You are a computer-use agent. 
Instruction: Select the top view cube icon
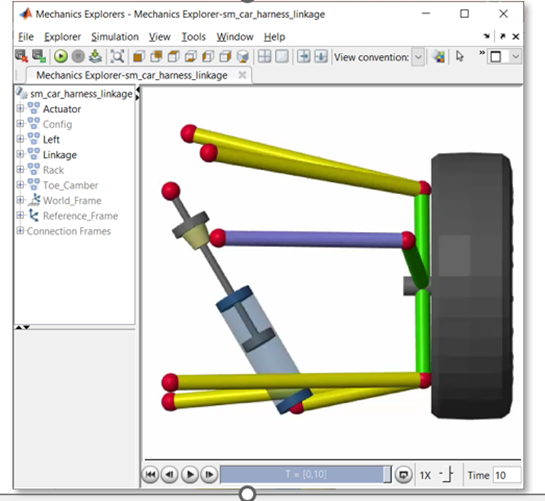(x=173, y=56)
